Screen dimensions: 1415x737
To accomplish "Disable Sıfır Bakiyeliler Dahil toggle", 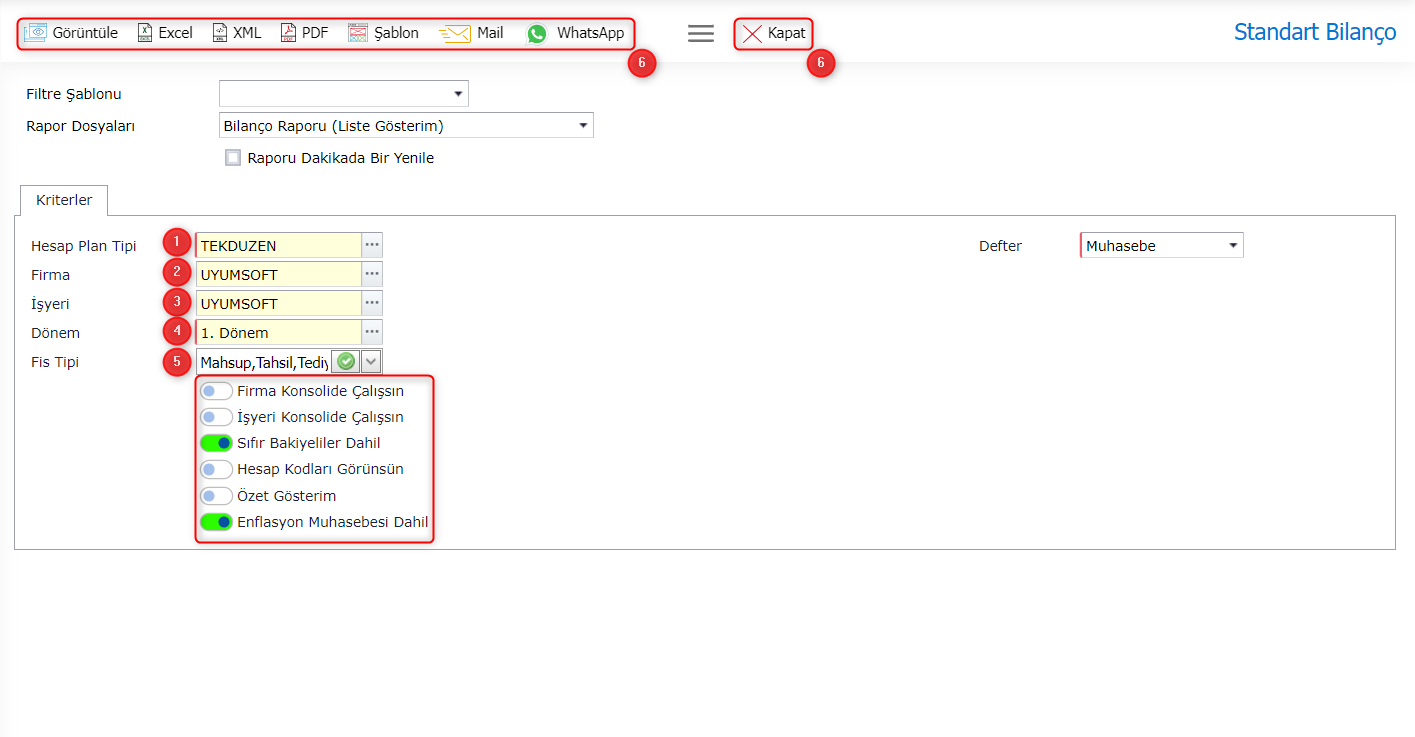I will (216, 443).
